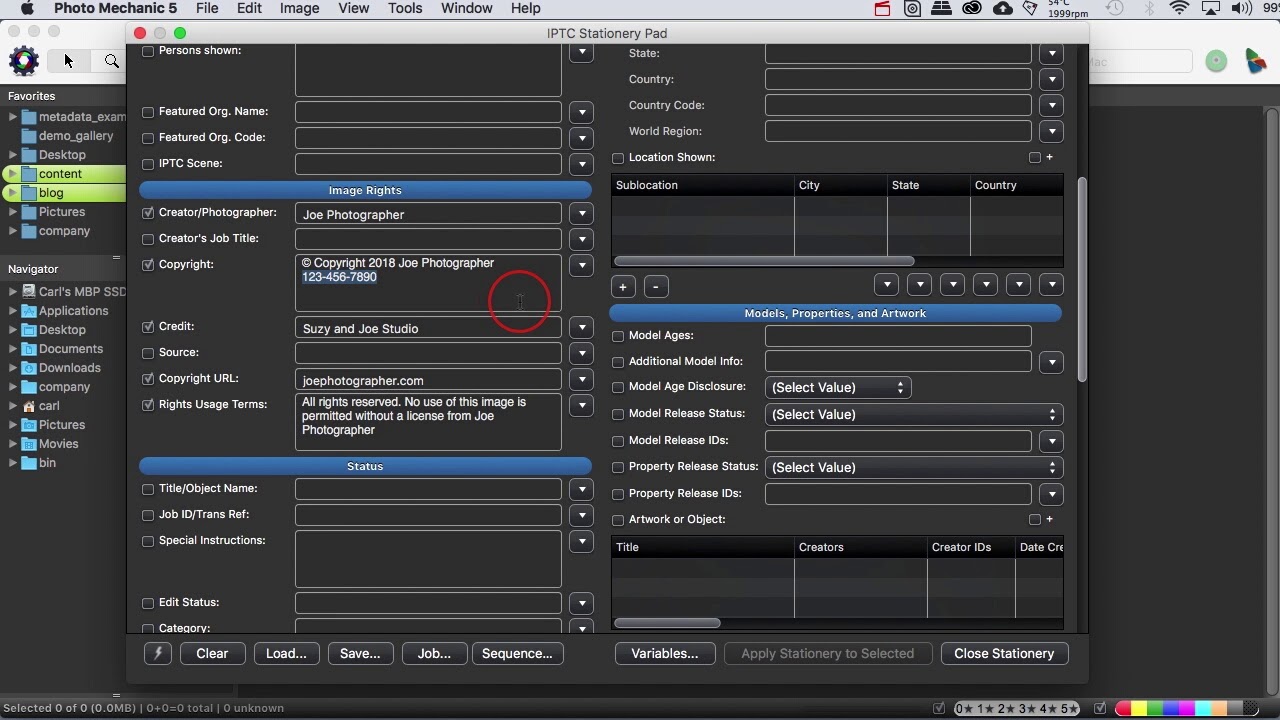Open the View menu
This screenshot has width=1280, height=720.
(353, 9)
